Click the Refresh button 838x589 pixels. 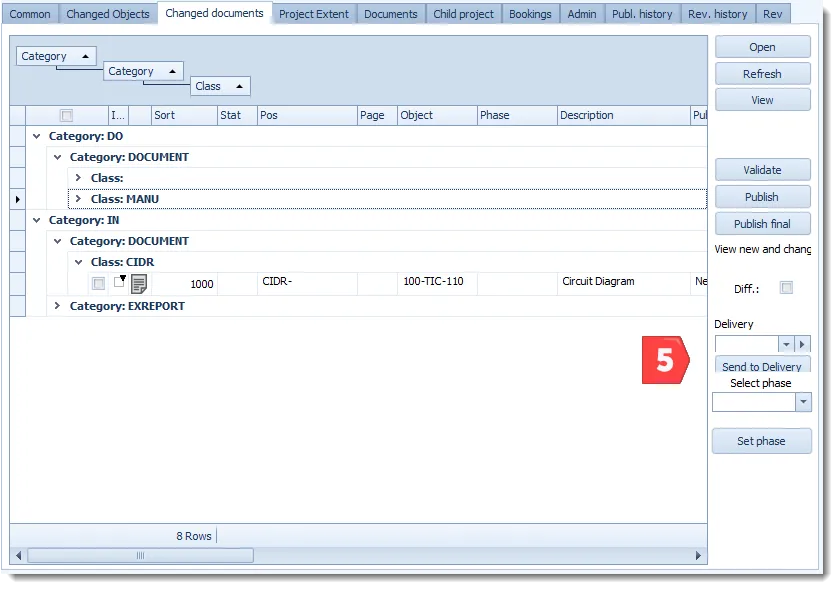[763, 74]
